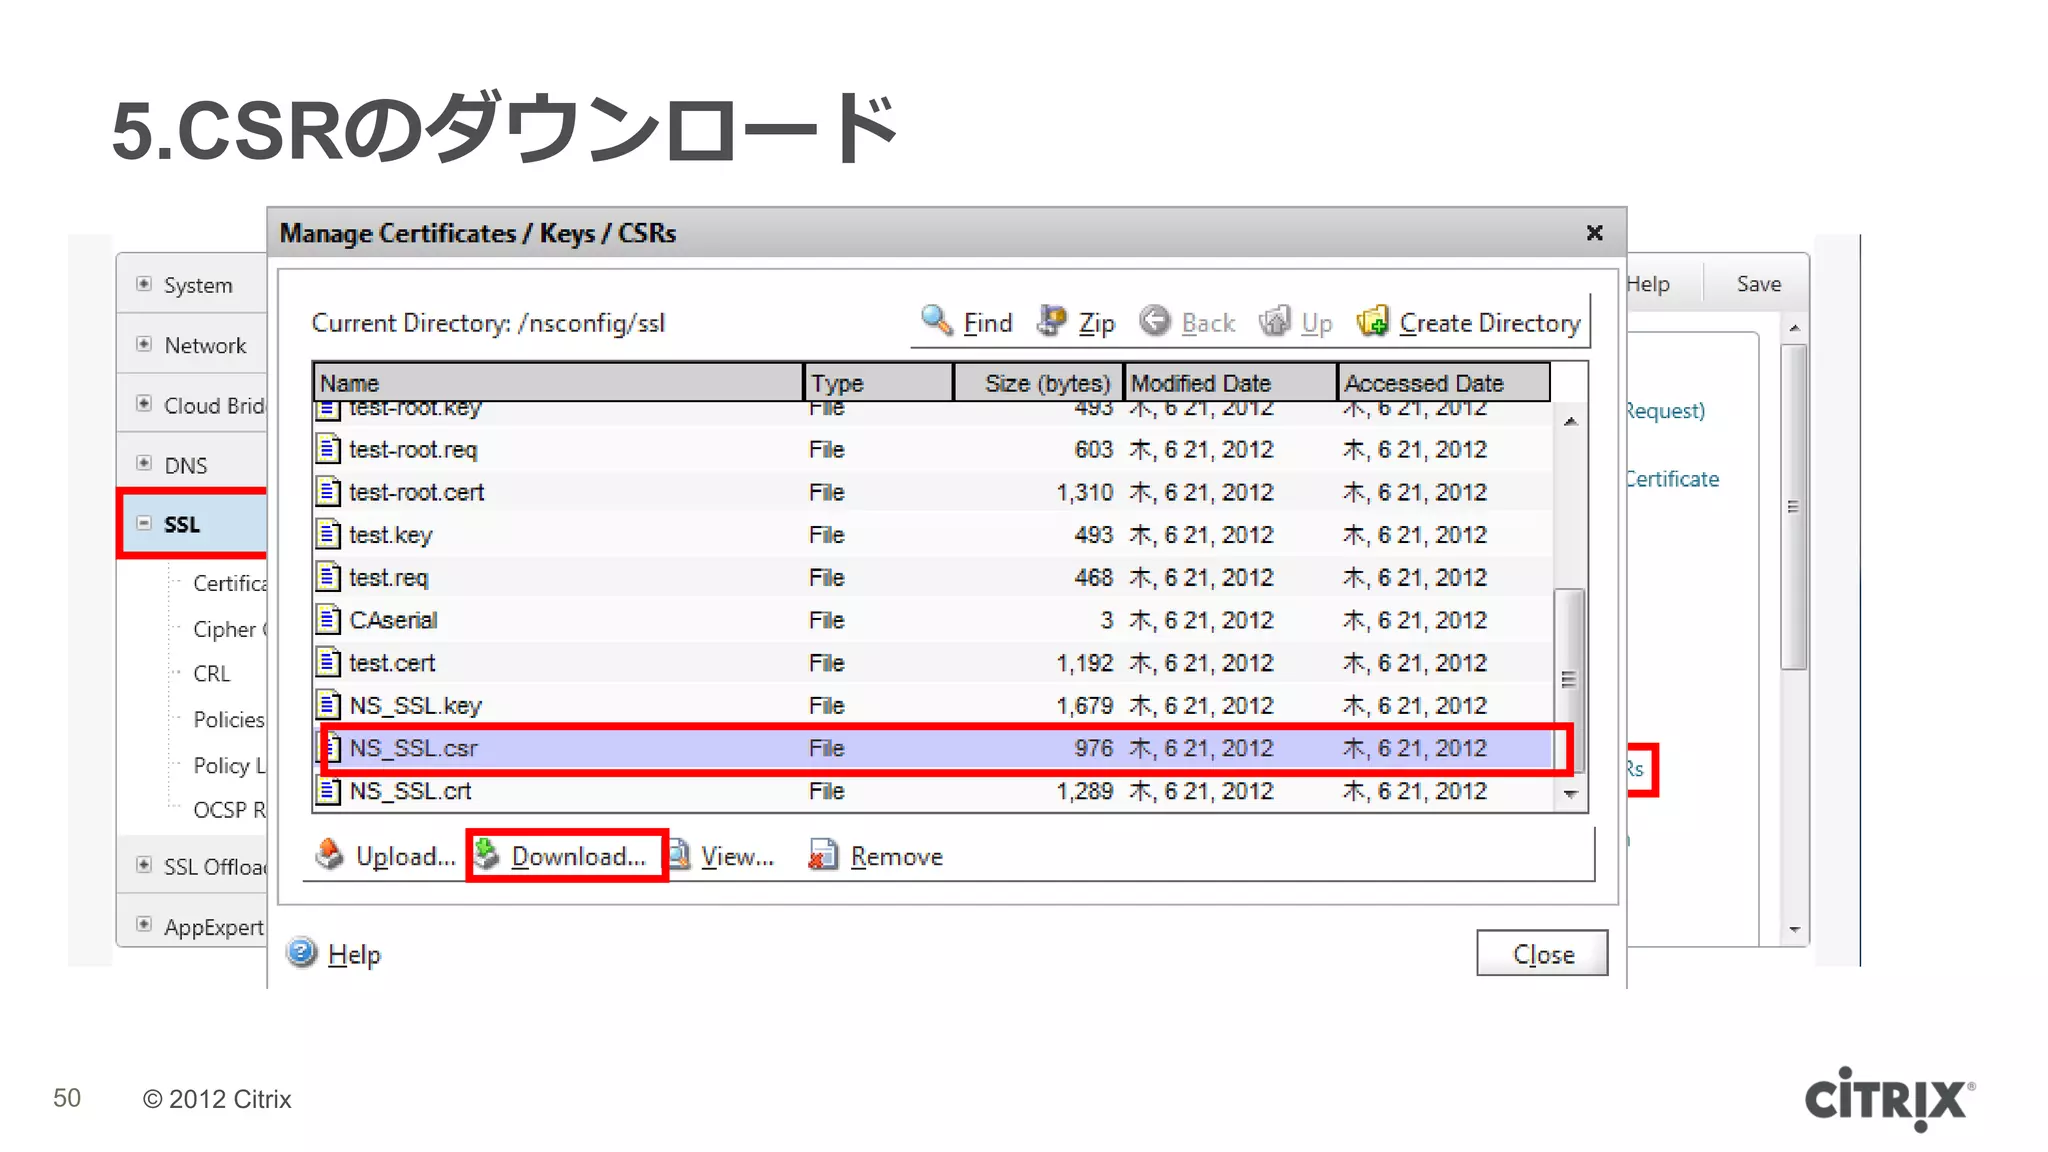Image resolution: width=2048 pixels, height=1152 pixels.
Task: Click the Back arrow icon
Action: [x=1155, y=321]
